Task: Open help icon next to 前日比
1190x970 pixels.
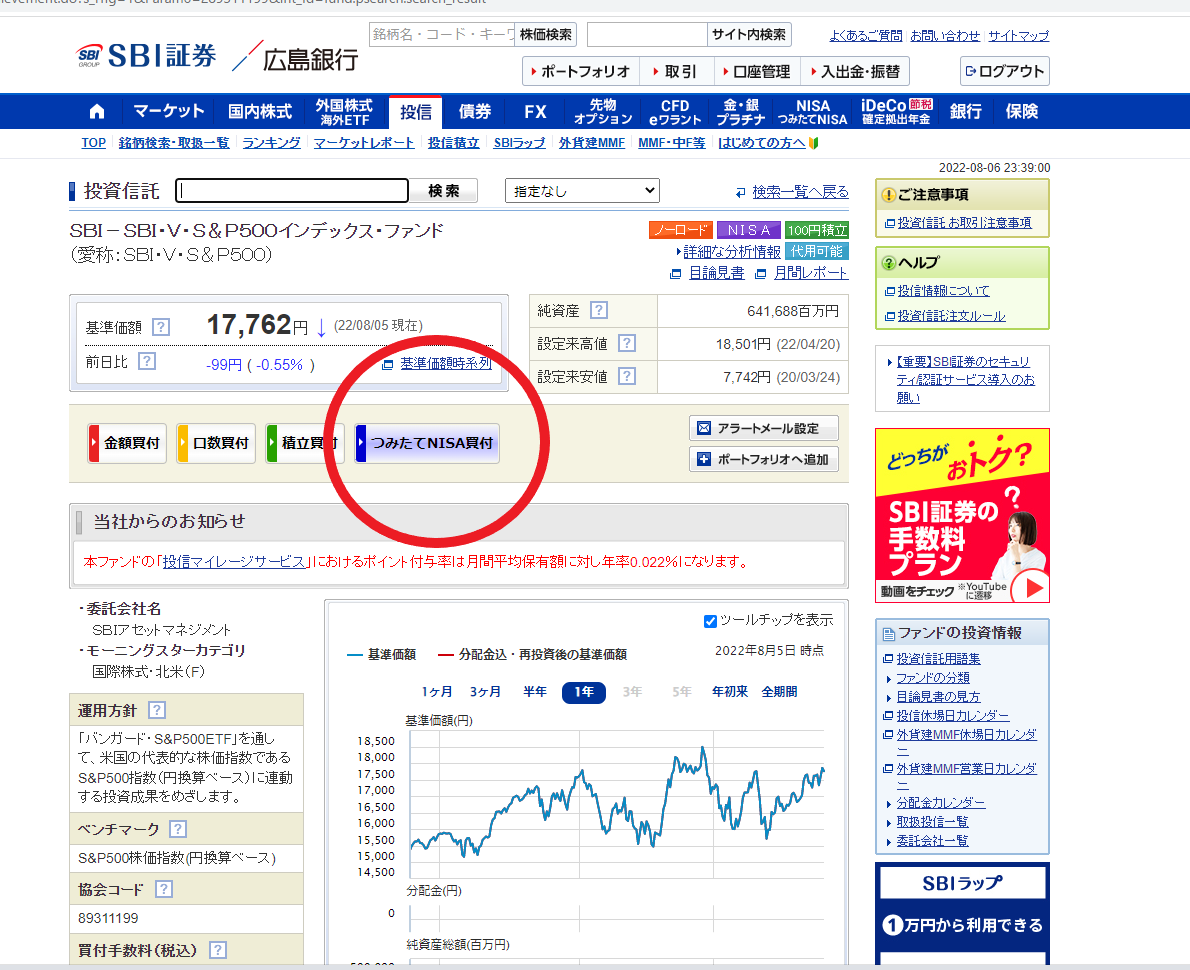Action: click(147, 361)
